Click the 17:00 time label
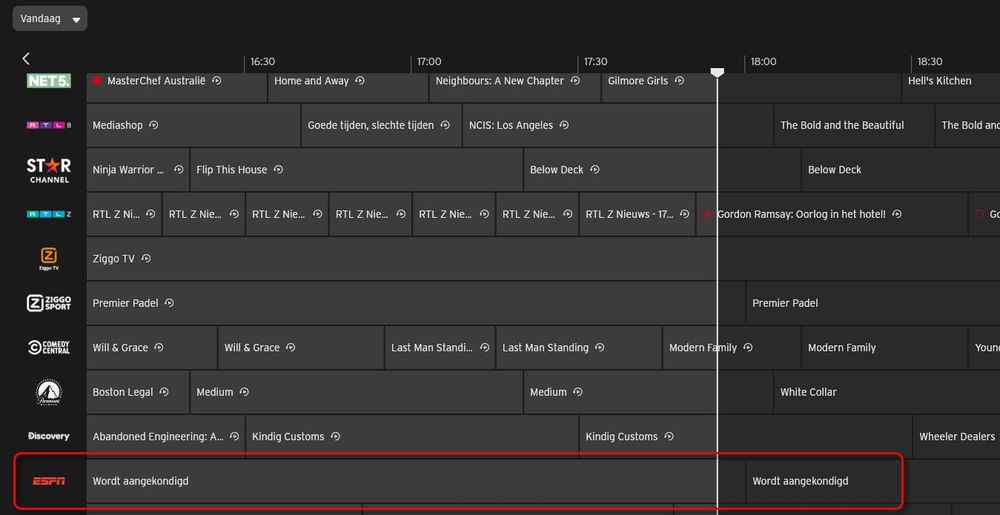 point(429,62)
